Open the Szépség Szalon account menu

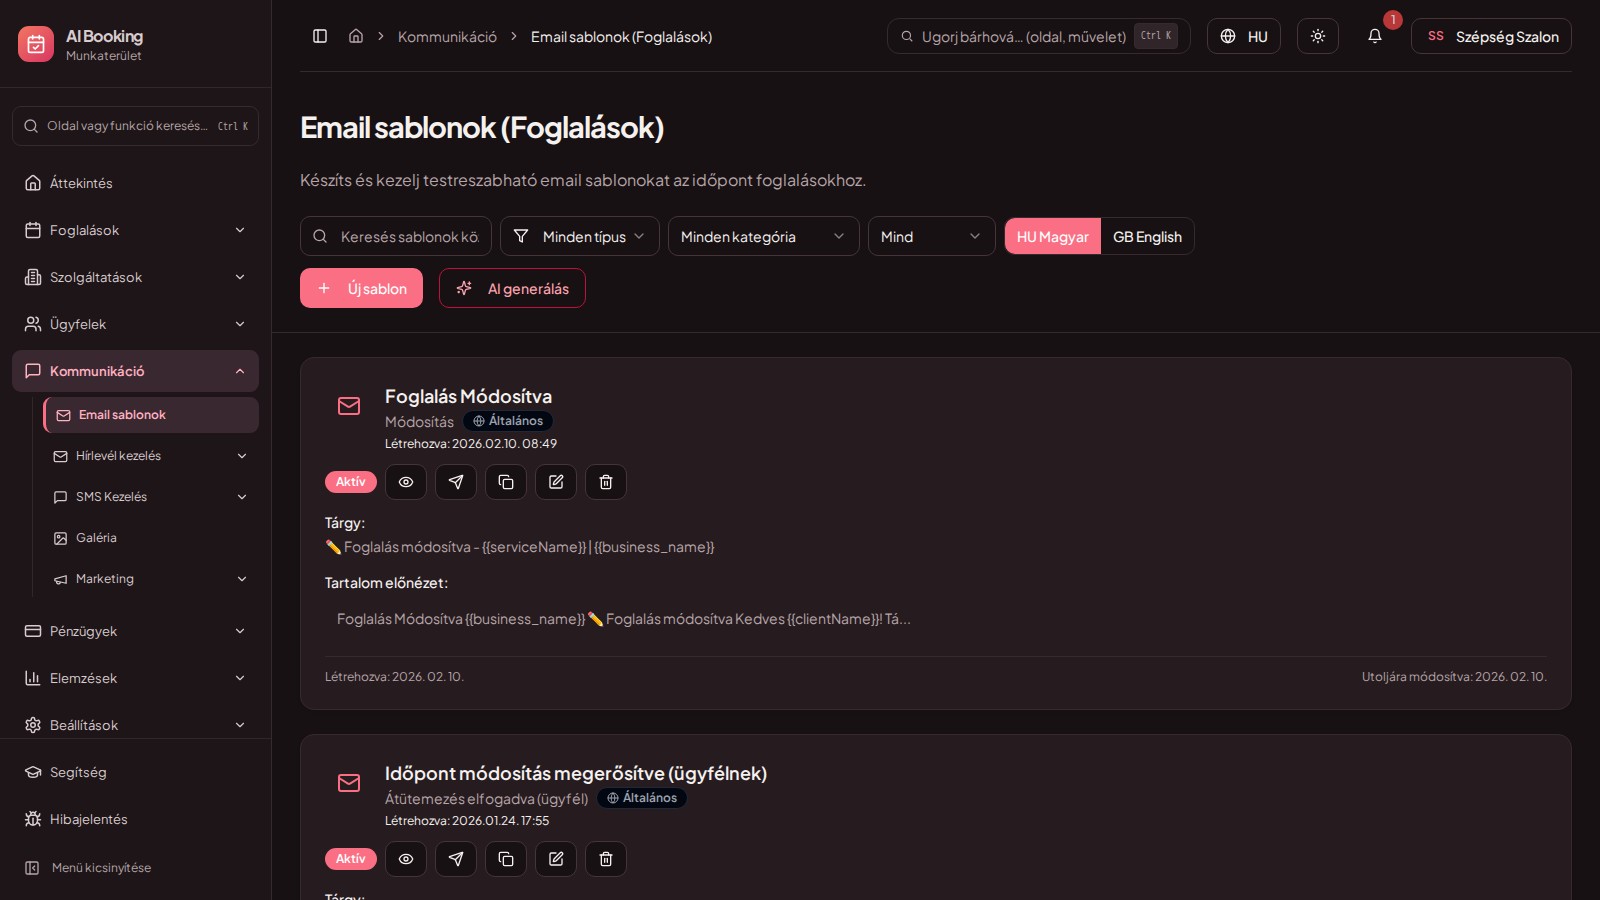coord(1491,36)
